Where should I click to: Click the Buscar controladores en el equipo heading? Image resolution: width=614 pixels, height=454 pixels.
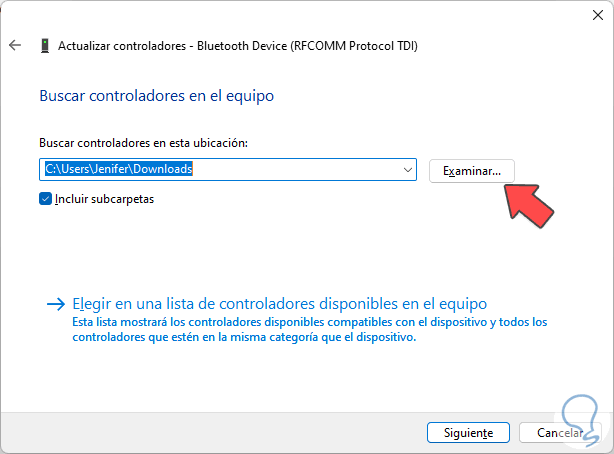[156, 96]
